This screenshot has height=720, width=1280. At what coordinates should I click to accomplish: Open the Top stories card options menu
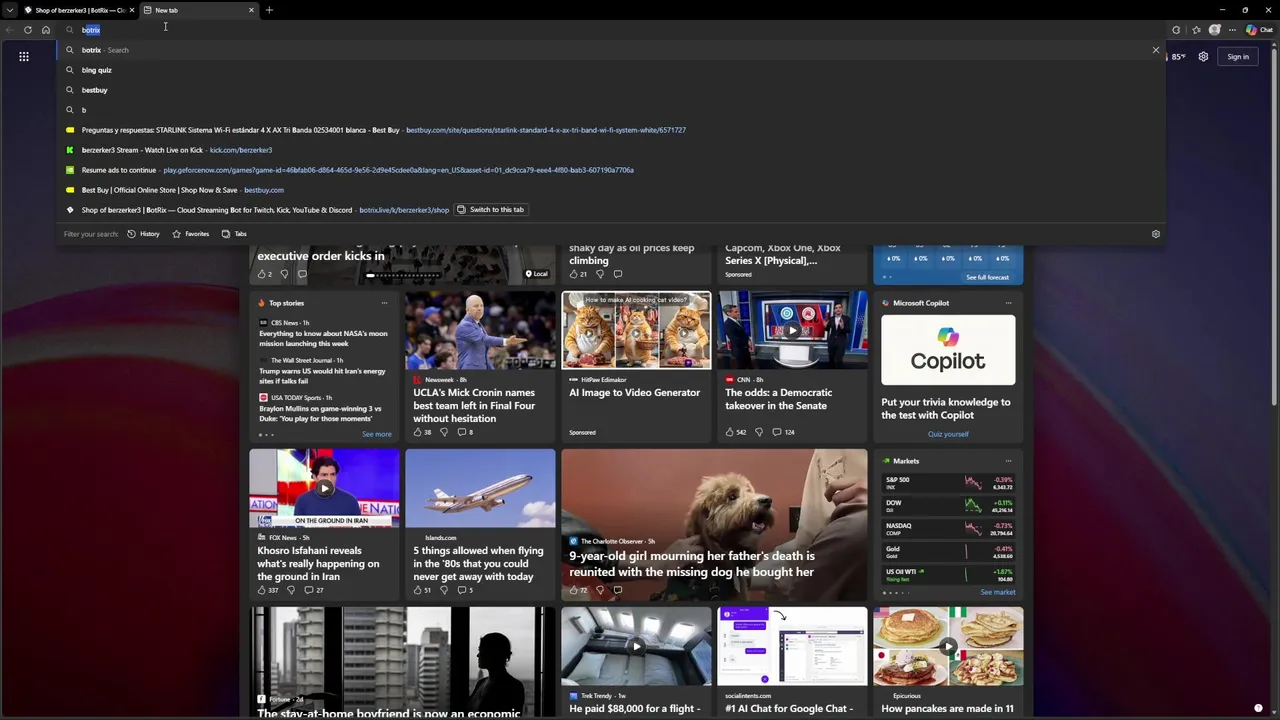click(384, 303)
